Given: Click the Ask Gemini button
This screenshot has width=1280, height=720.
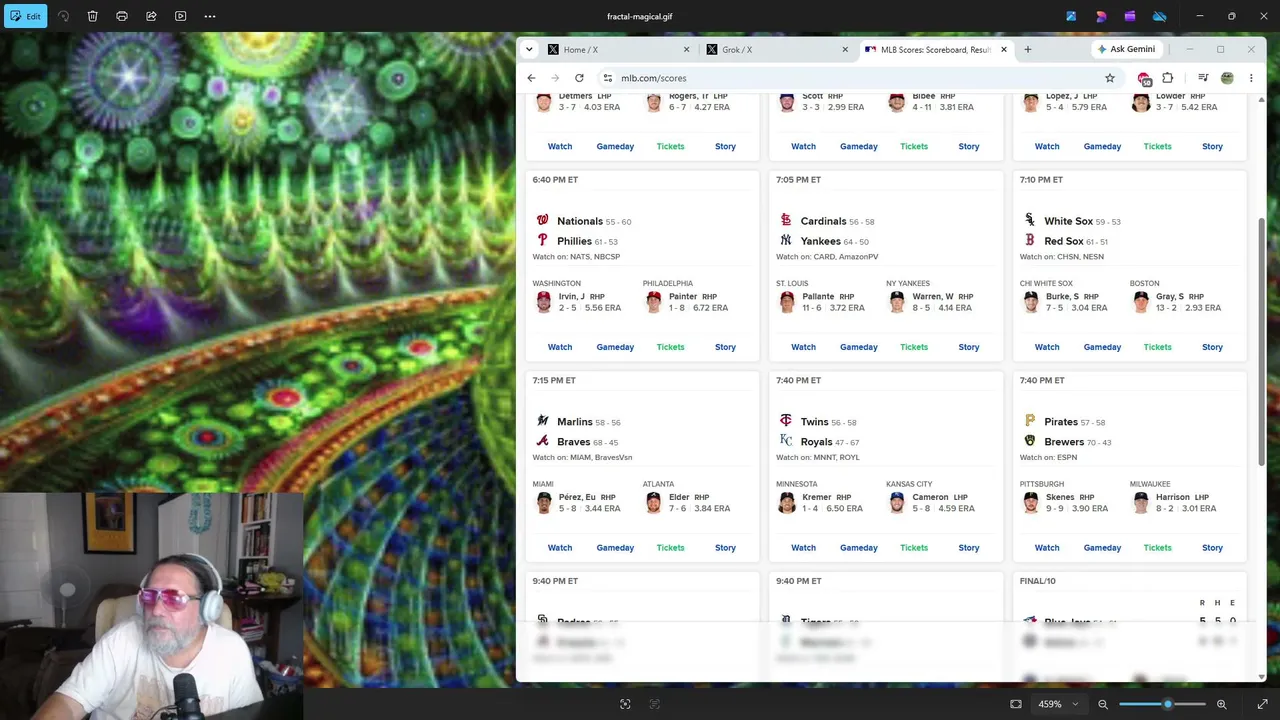Looking at the screenshot, I should 1126,49.
